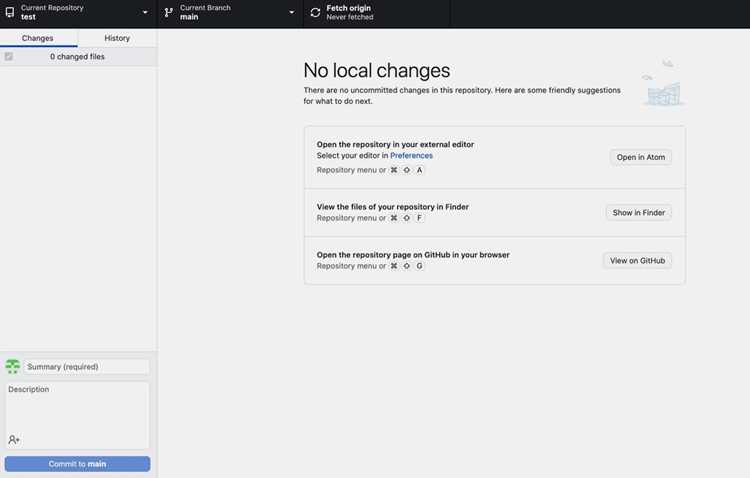The height and width of the screenshot is (478, 750).
Task: Click the '0 changed files' label
Action: pos(77,56)
